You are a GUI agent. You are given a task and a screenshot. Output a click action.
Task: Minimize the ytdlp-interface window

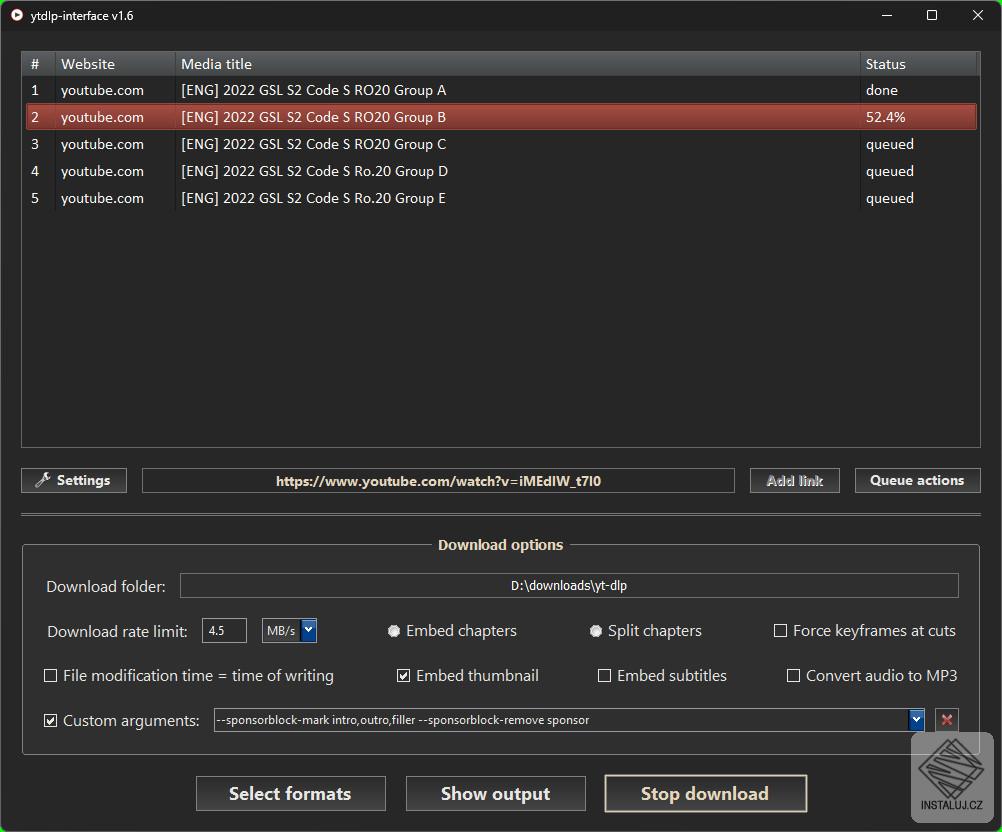(x=886, y=16)
